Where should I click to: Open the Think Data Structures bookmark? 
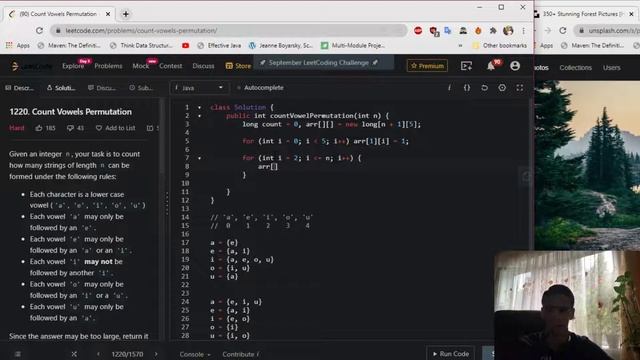tap(141, 45)
